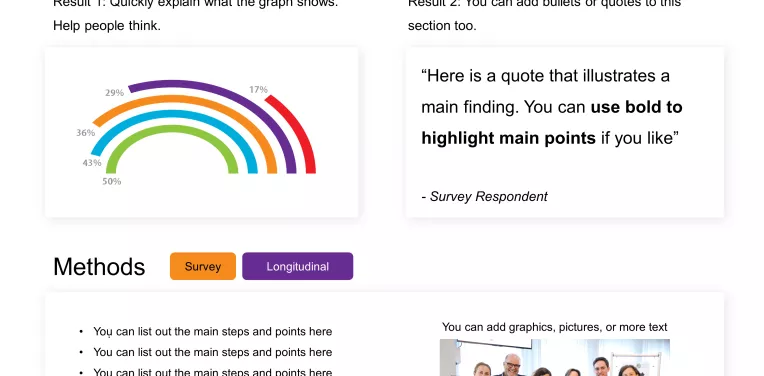
Task: Click the orange Survey tag
Action: [203, 266]
